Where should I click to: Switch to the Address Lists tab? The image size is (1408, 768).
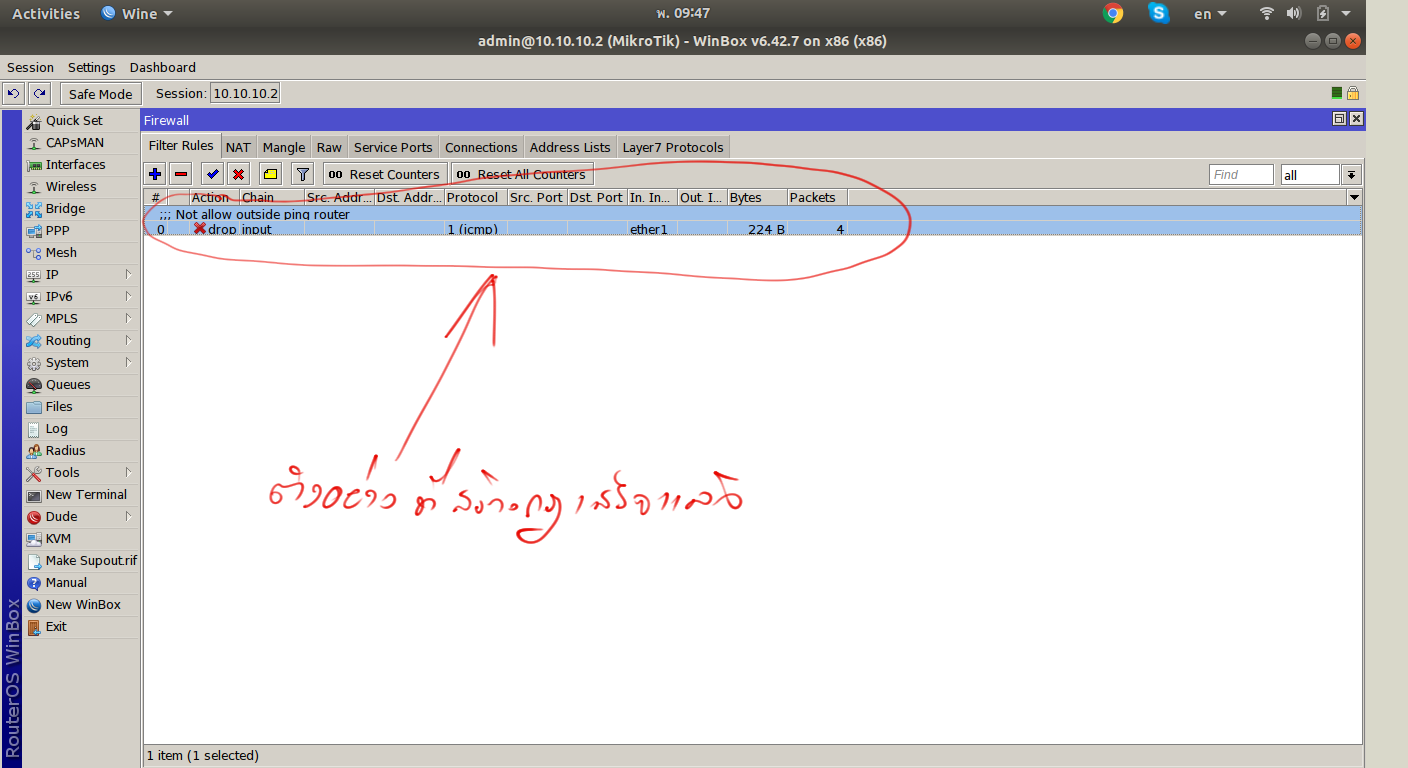point(570,147)
